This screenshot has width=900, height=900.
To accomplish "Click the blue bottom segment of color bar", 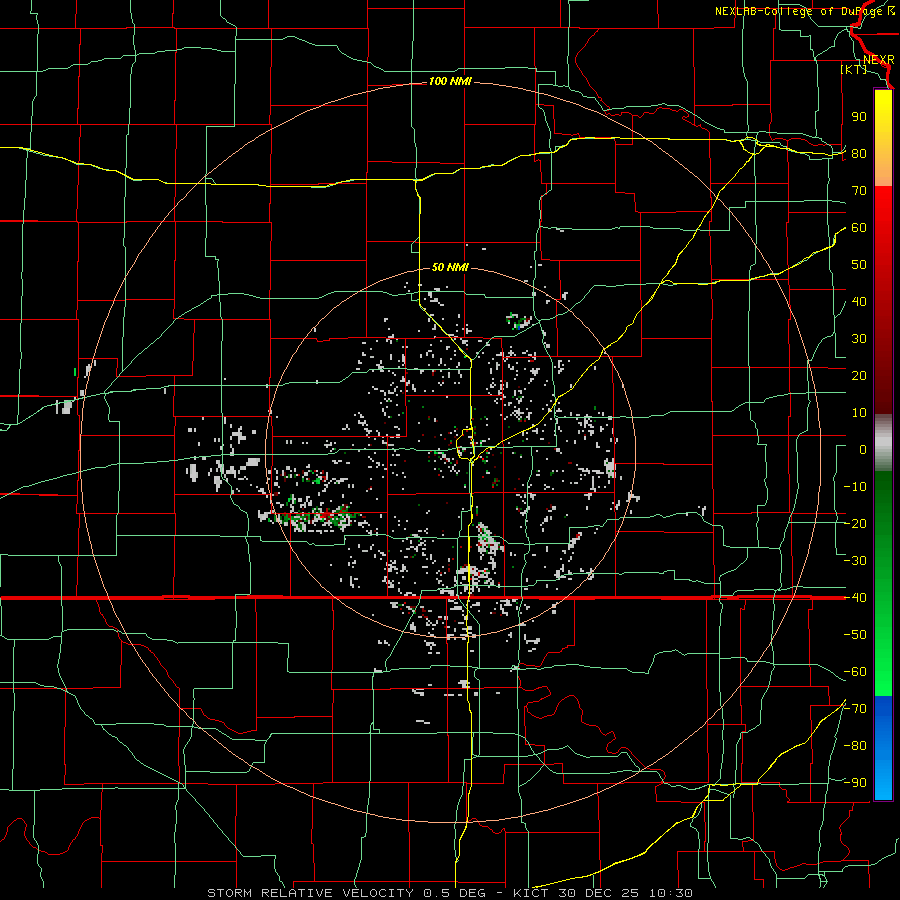I will pos(883,748).
